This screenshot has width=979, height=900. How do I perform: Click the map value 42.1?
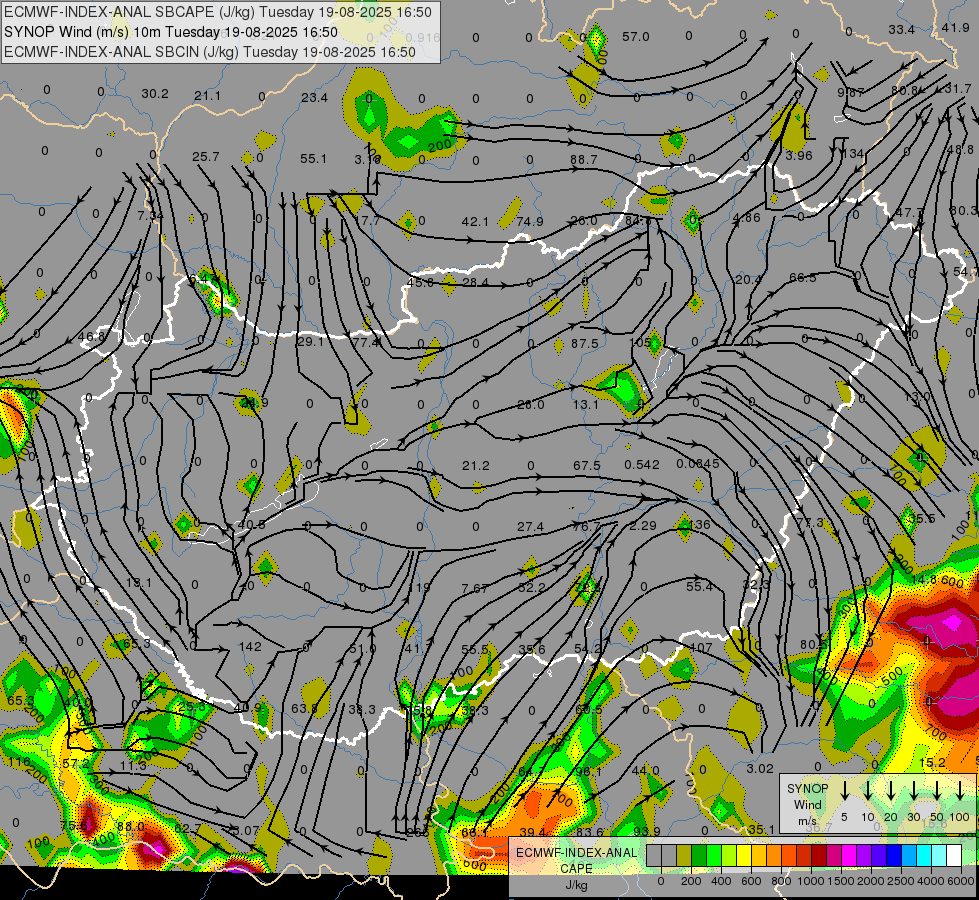[x=475, y=222]
